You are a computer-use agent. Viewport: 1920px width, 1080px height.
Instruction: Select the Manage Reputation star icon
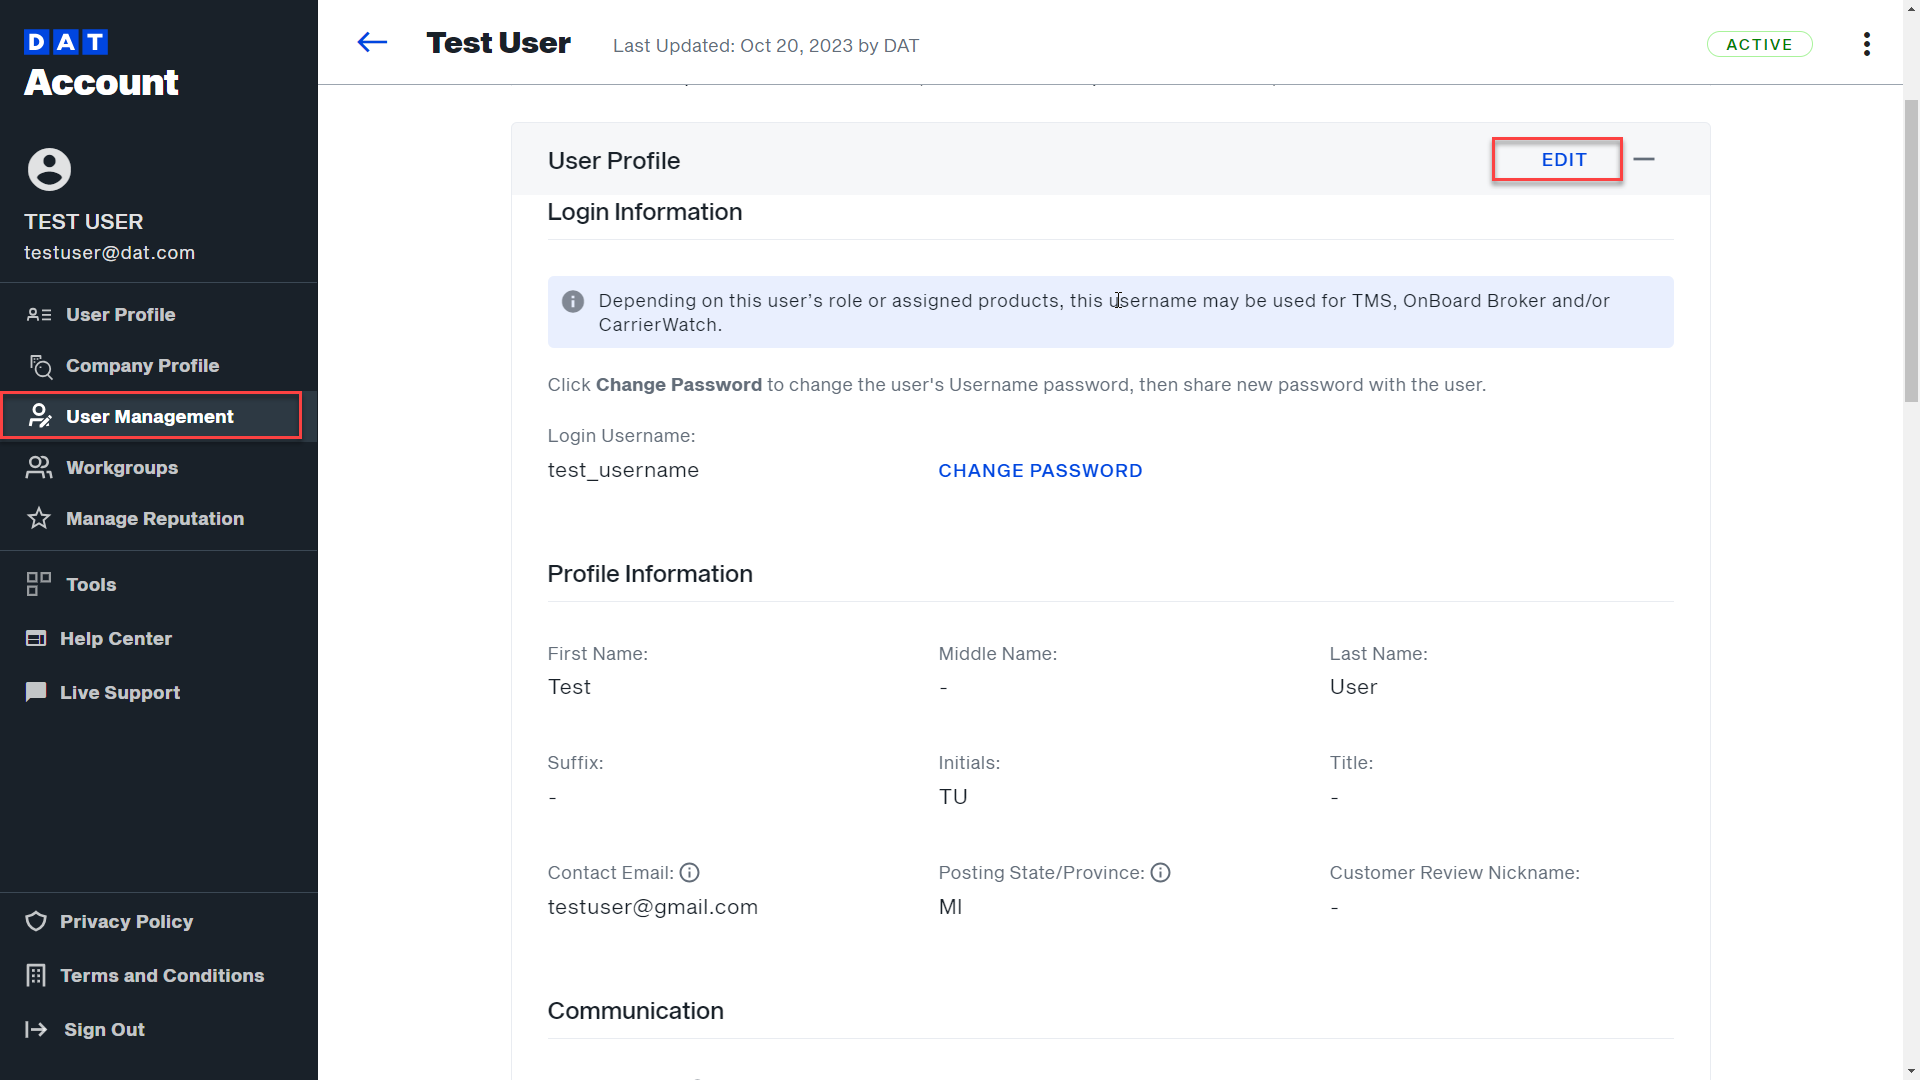[x=38, y=518]
